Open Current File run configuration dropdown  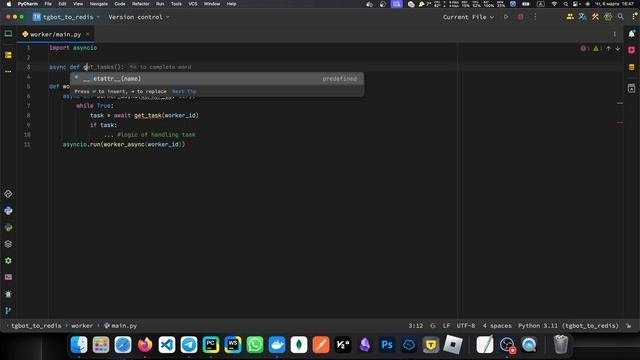[x=468, y=17]
